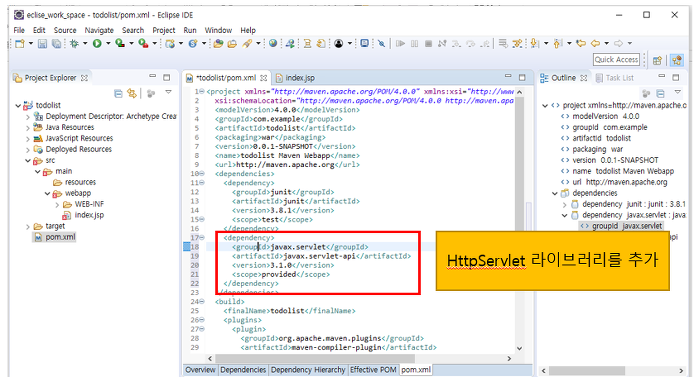Open the File menu
Viewport: 694px width, 377px height.
pyautogui.click(x=19, y=30)
